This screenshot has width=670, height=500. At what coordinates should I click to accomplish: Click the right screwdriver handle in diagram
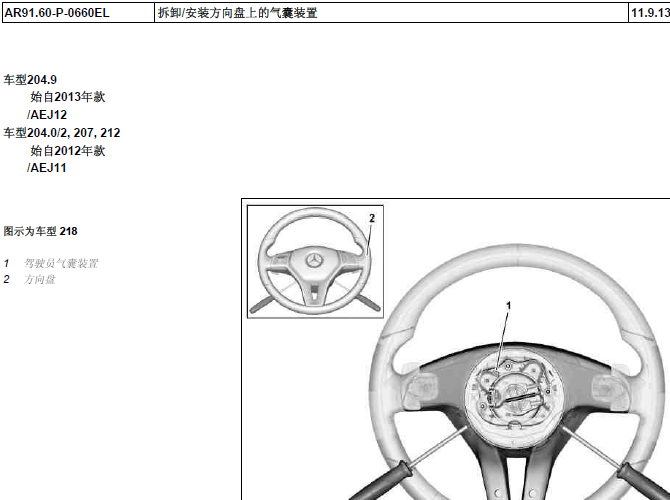coord(645,482)
